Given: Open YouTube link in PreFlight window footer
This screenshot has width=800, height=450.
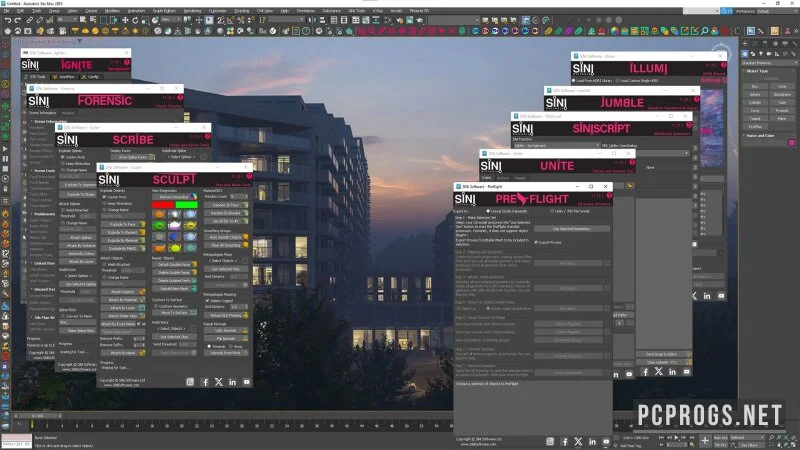Looking at the screenshot, I should coord(606,441).
